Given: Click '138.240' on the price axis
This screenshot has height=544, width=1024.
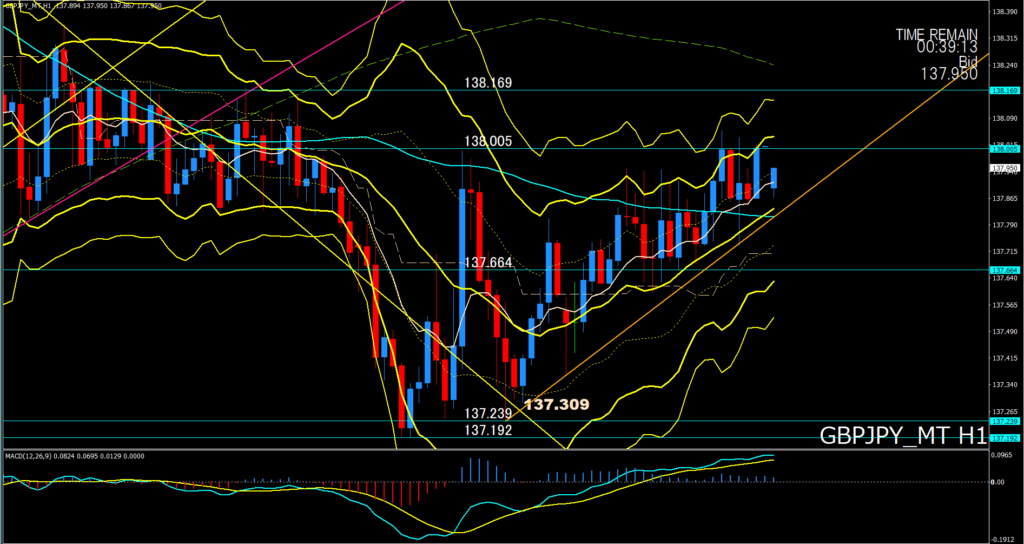Looking at the screenshot, I should [1004, 65].
